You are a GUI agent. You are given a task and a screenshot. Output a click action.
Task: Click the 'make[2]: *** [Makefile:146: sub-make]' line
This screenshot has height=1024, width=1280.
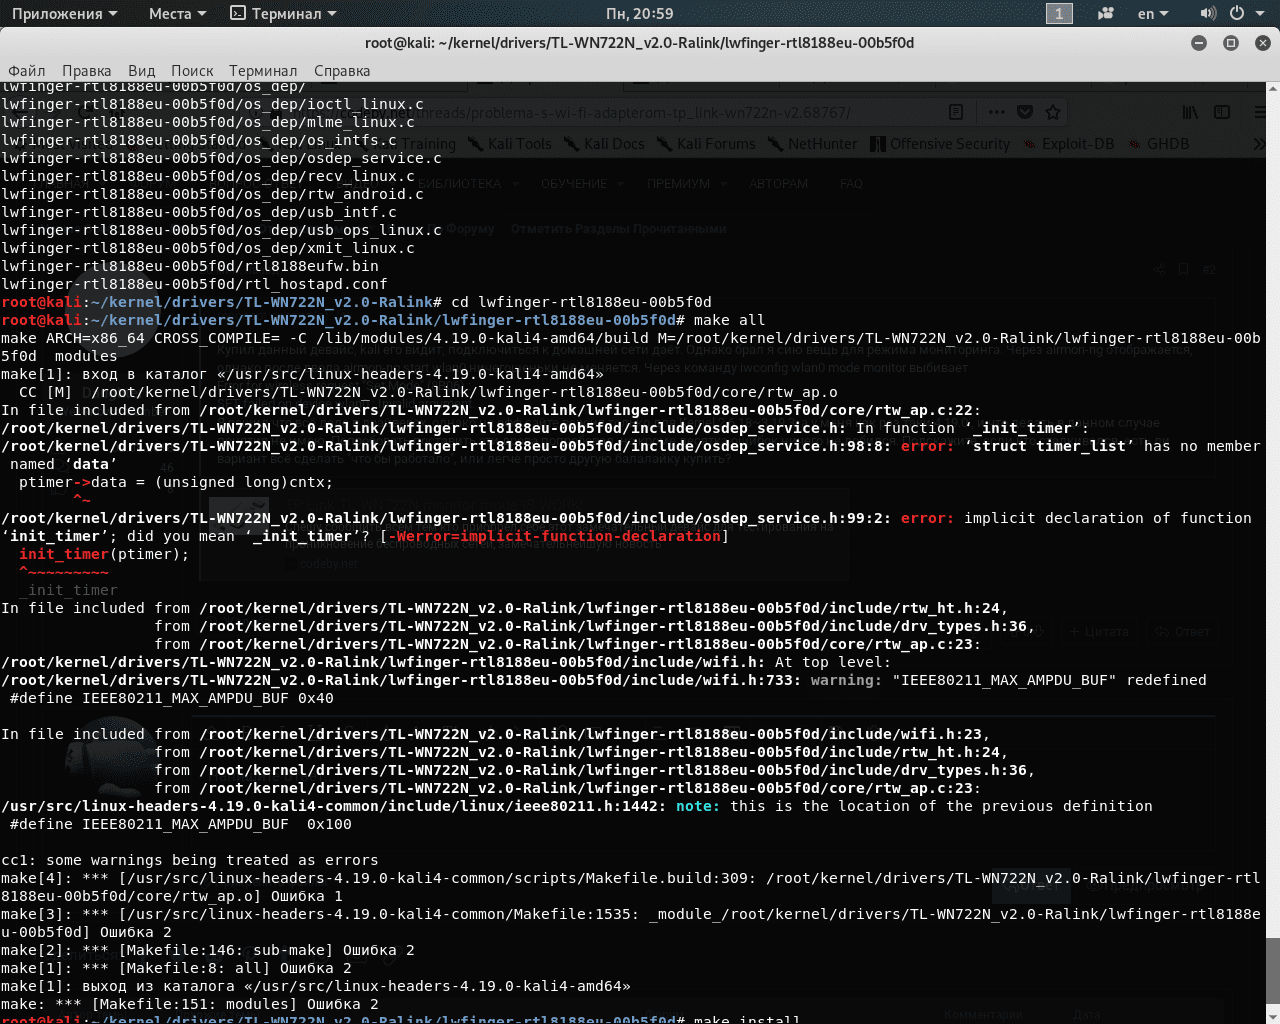pos(208,950)
